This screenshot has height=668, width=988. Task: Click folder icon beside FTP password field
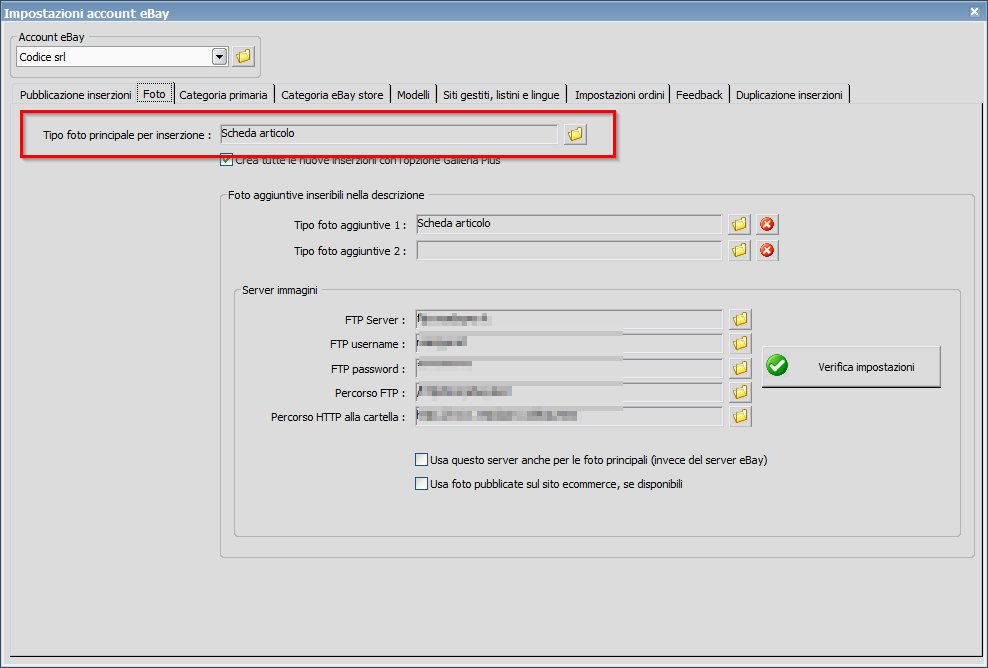(x=740, y=368)
